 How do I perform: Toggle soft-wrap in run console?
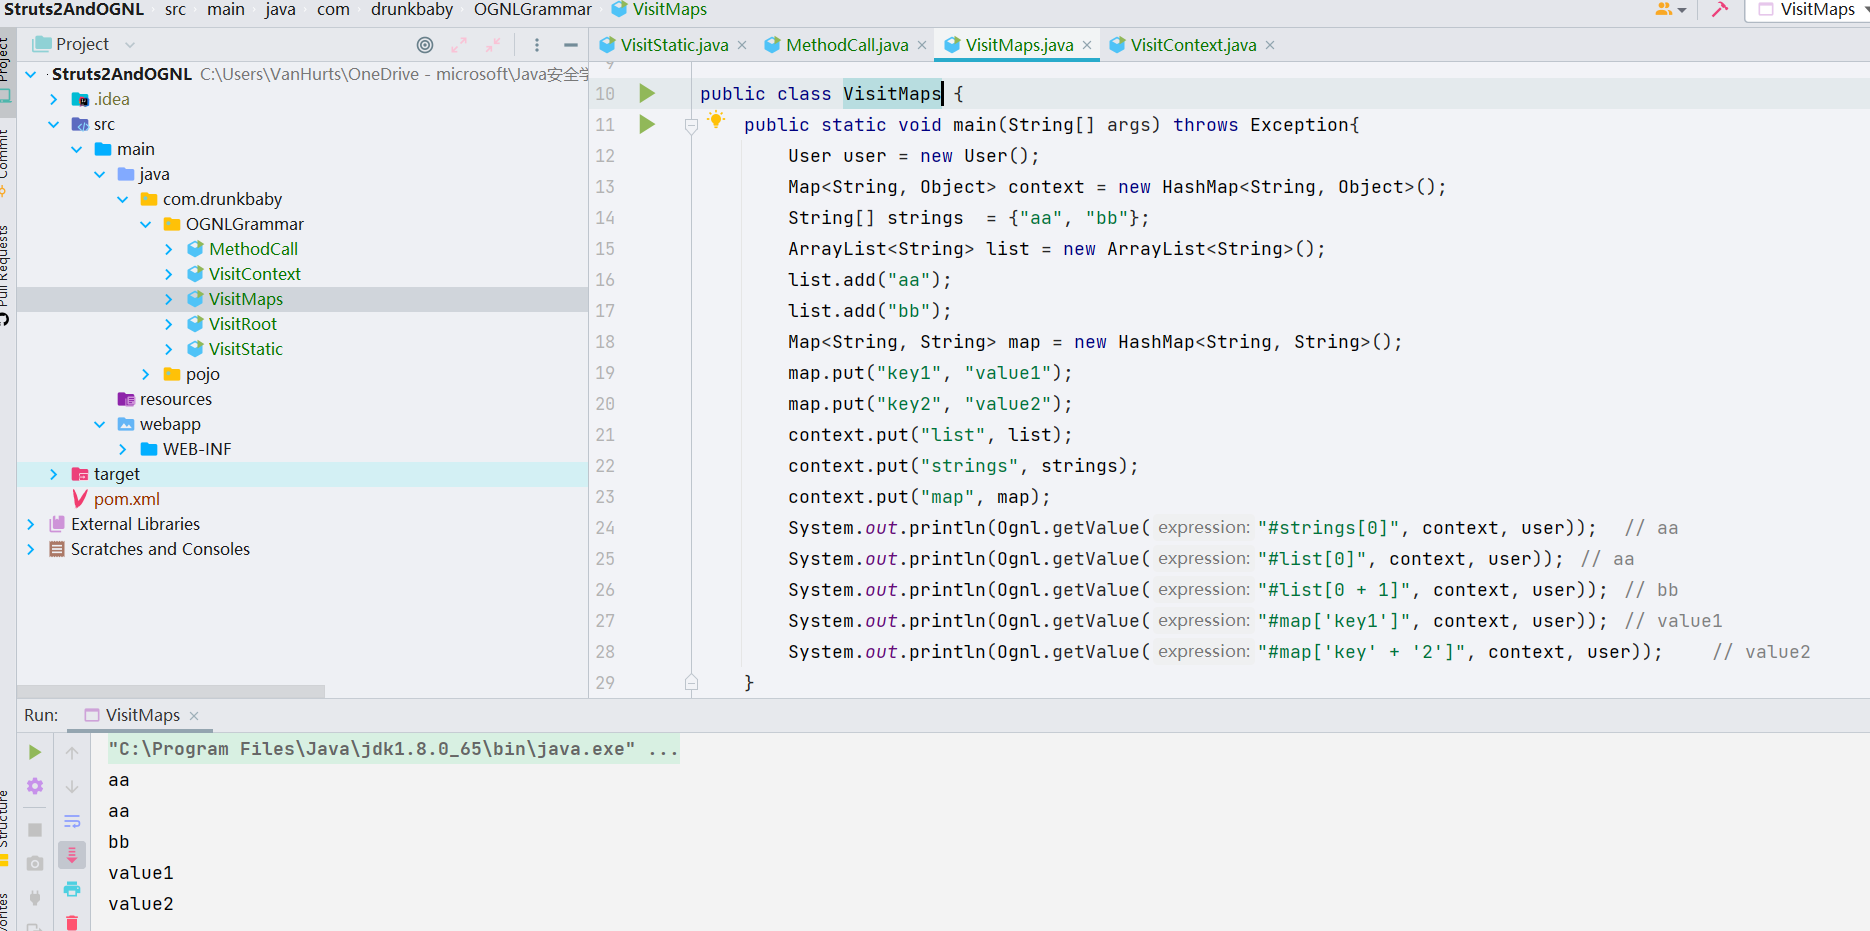pyautogui.click(x=72, y=821)
